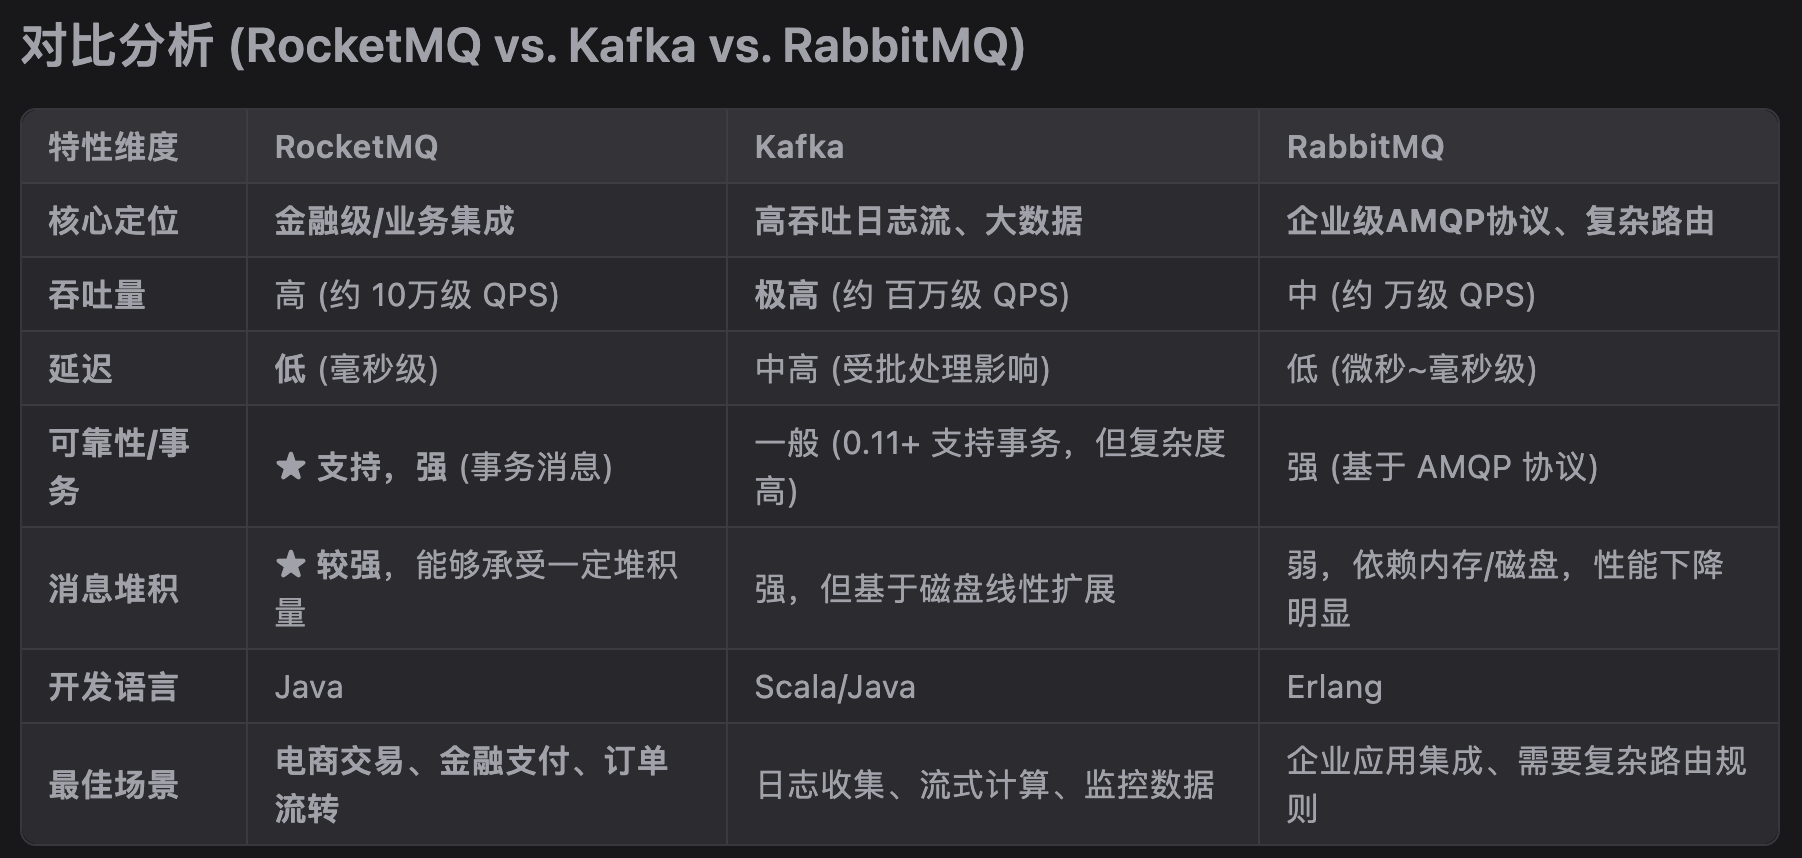Click the 延迟 row label
Image resolution: width=1802 pixels, height=858 pixels.
pyautogui.click(x=81, y=369)
